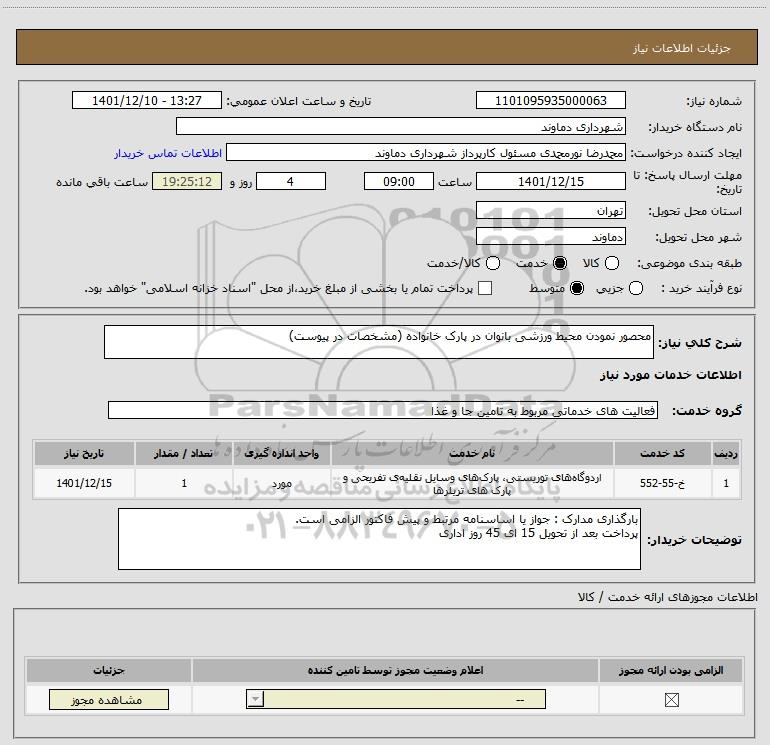This screenshot has width=770, height=745.
Task: Click the unit cell مورد
Action: (281, 483)
